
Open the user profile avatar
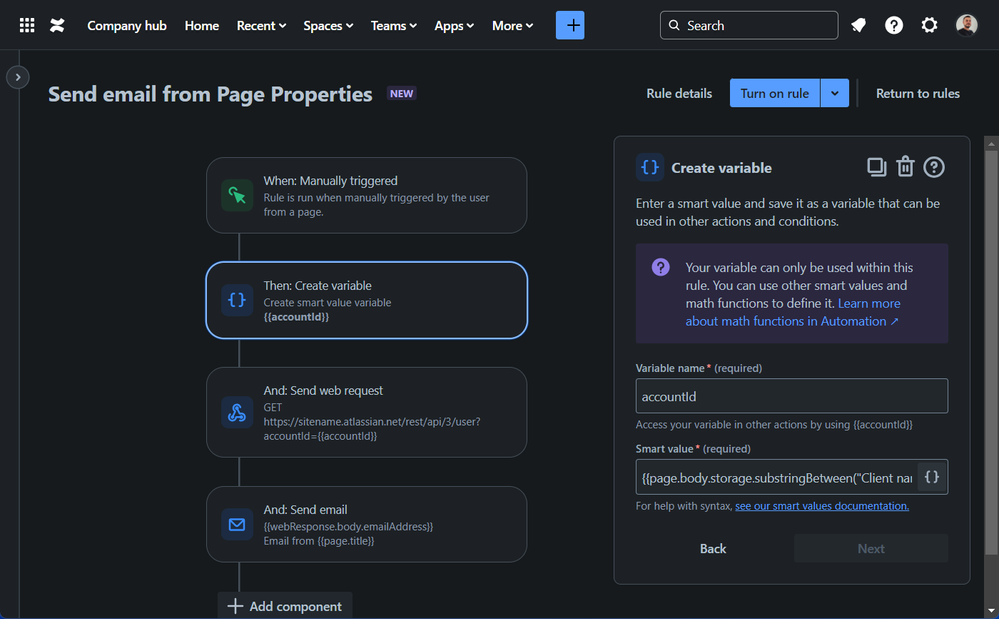tap(966, 25)
